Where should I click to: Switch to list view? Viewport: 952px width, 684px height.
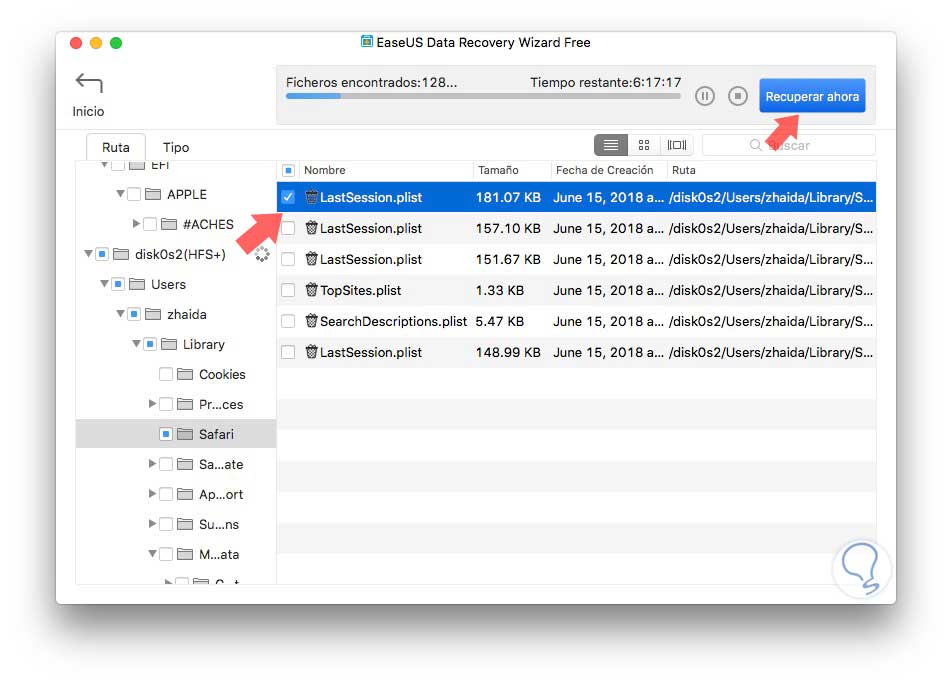611,145
